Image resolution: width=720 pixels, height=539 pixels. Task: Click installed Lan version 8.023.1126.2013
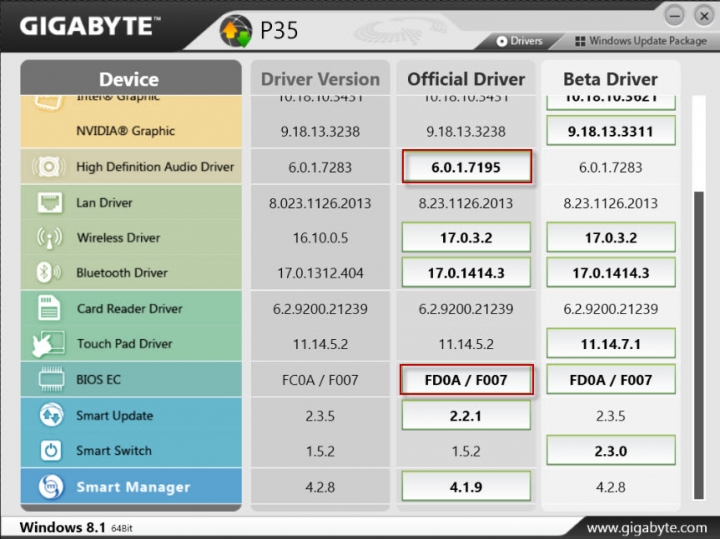[320, 203]
